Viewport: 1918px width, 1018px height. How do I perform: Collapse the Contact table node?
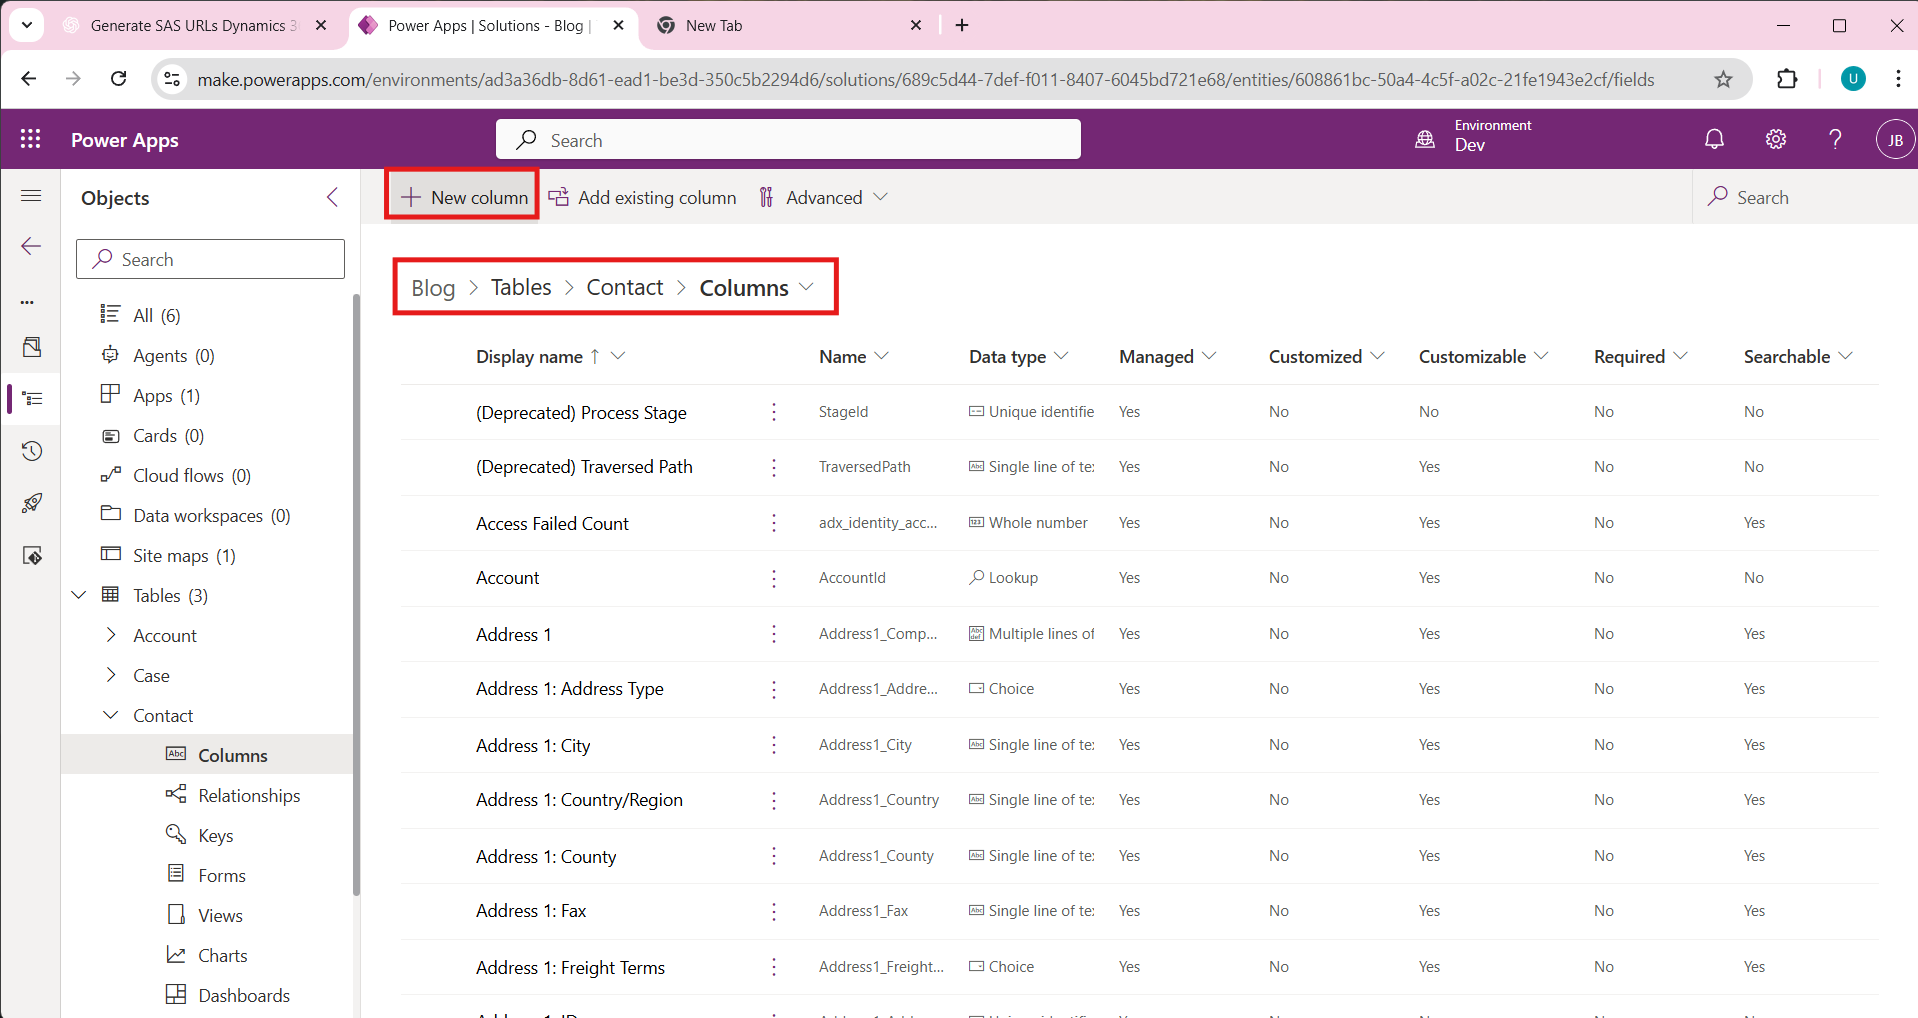point(111,715)
